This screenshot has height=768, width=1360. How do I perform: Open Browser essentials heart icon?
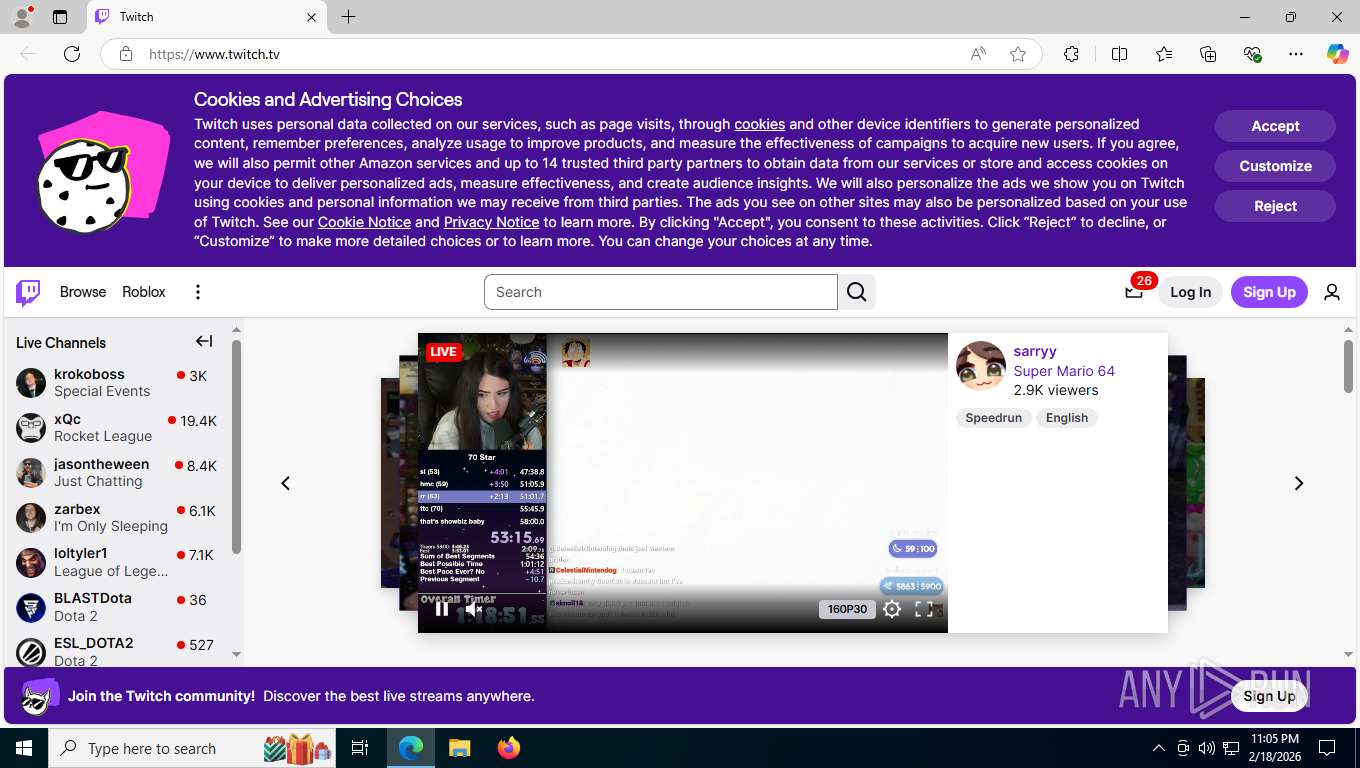tap(1252, 54)
